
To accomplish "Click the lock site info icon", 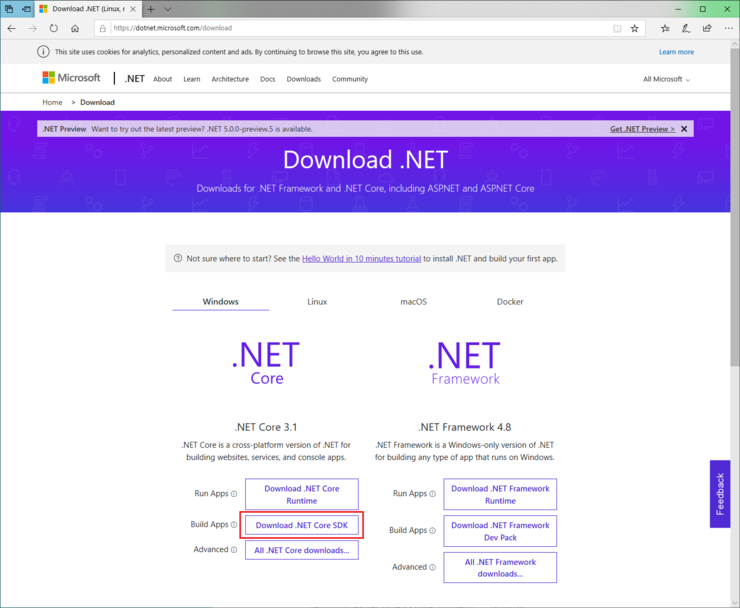I will coord(102,28).
